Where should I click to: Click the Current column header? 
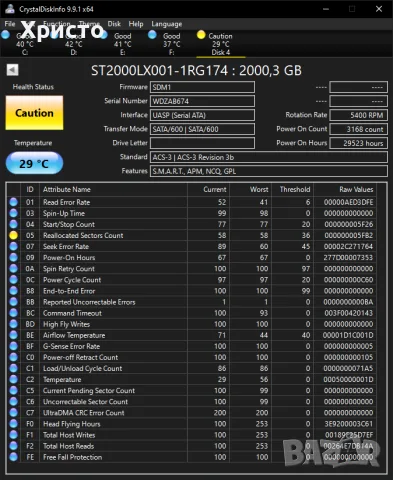pos(208,189)
